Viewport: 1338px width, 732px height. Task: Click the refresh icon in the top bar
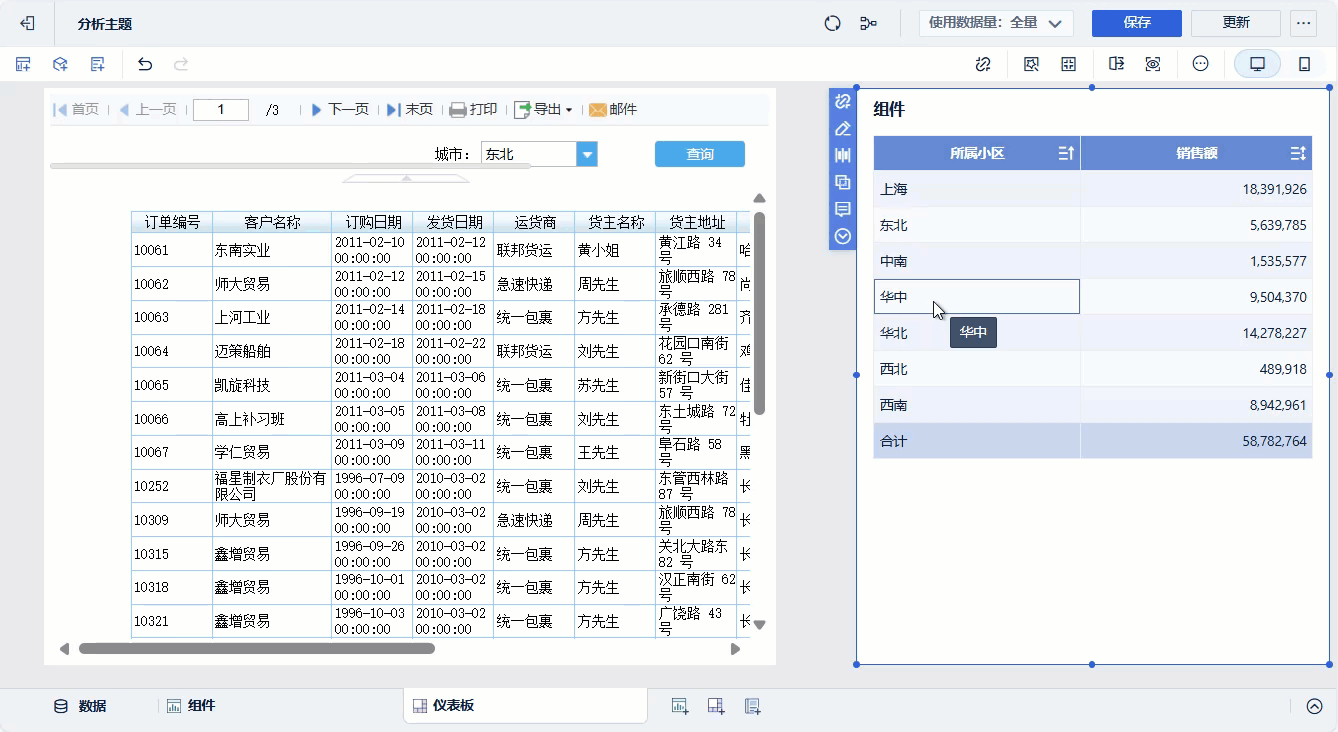(832, 22)
